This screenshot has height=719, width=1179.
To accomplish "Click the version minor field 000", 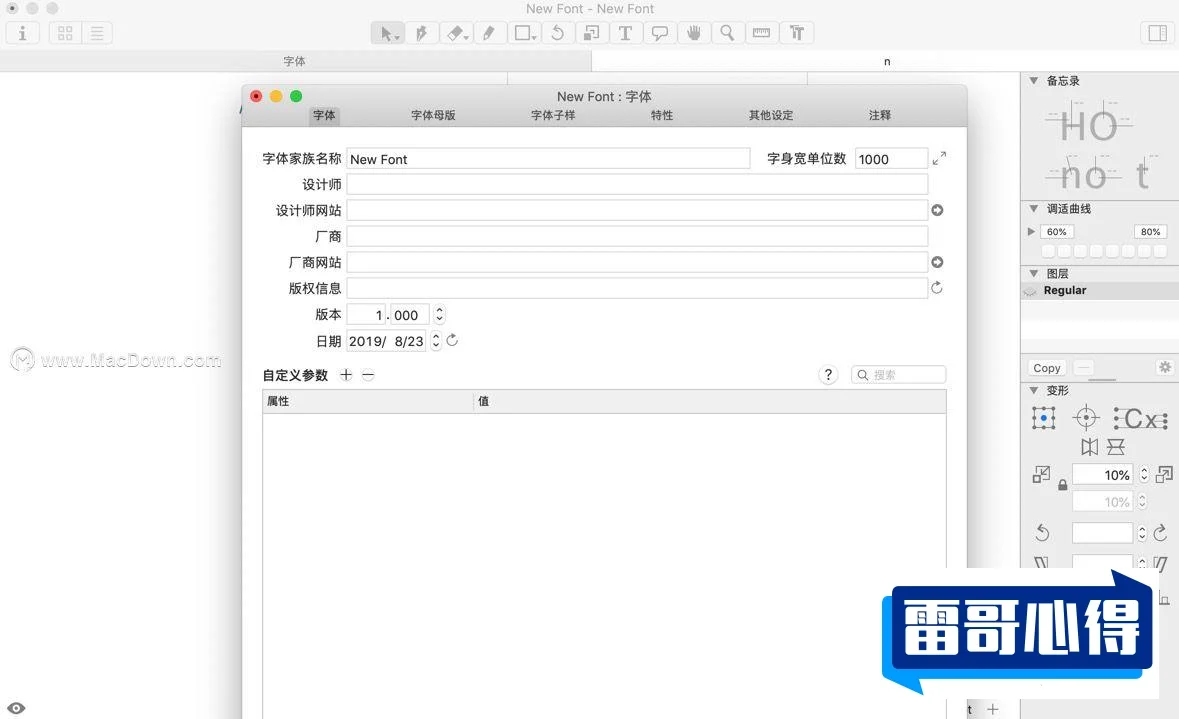I will tap(409, 315).
